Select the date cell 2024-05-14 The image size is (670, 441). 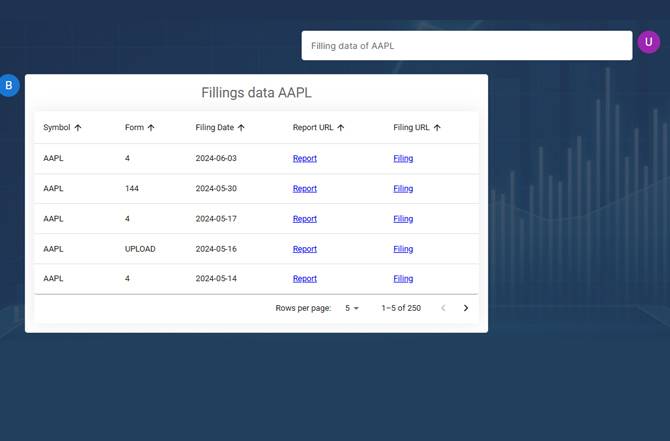(216, 279)
